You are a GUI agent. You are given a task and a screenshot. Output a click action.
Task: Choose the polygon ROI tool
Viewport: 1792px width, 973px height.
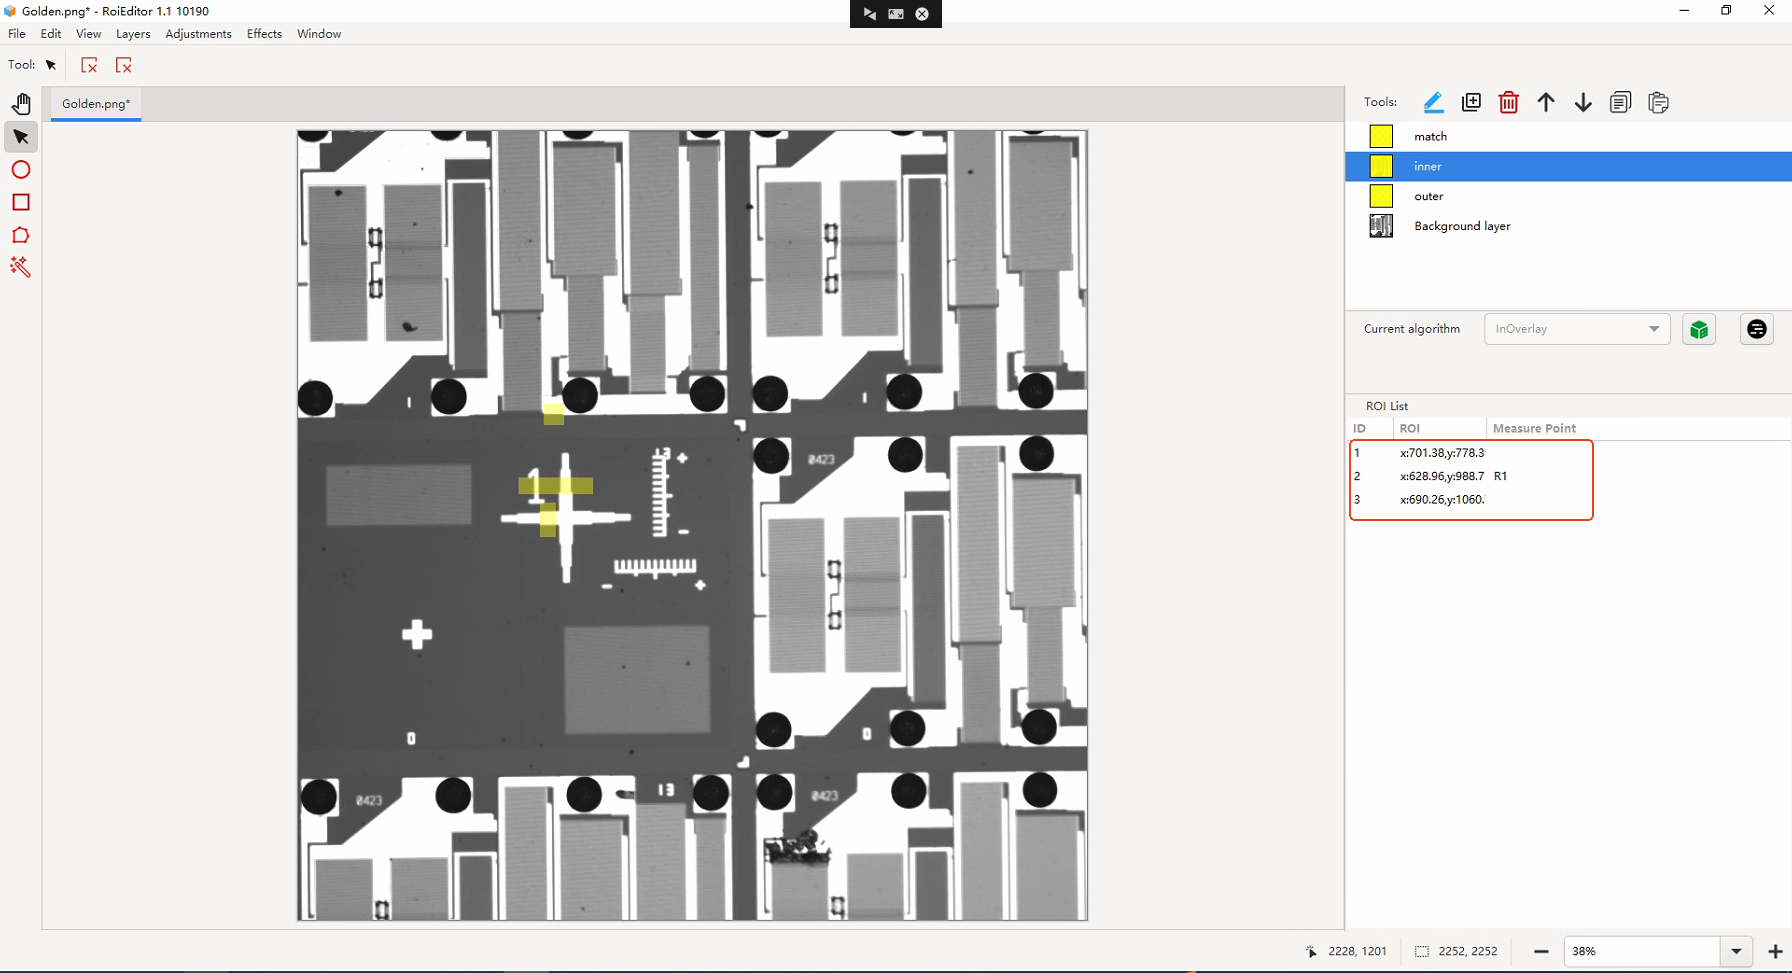pyautogui.click(x=21, y=235)
